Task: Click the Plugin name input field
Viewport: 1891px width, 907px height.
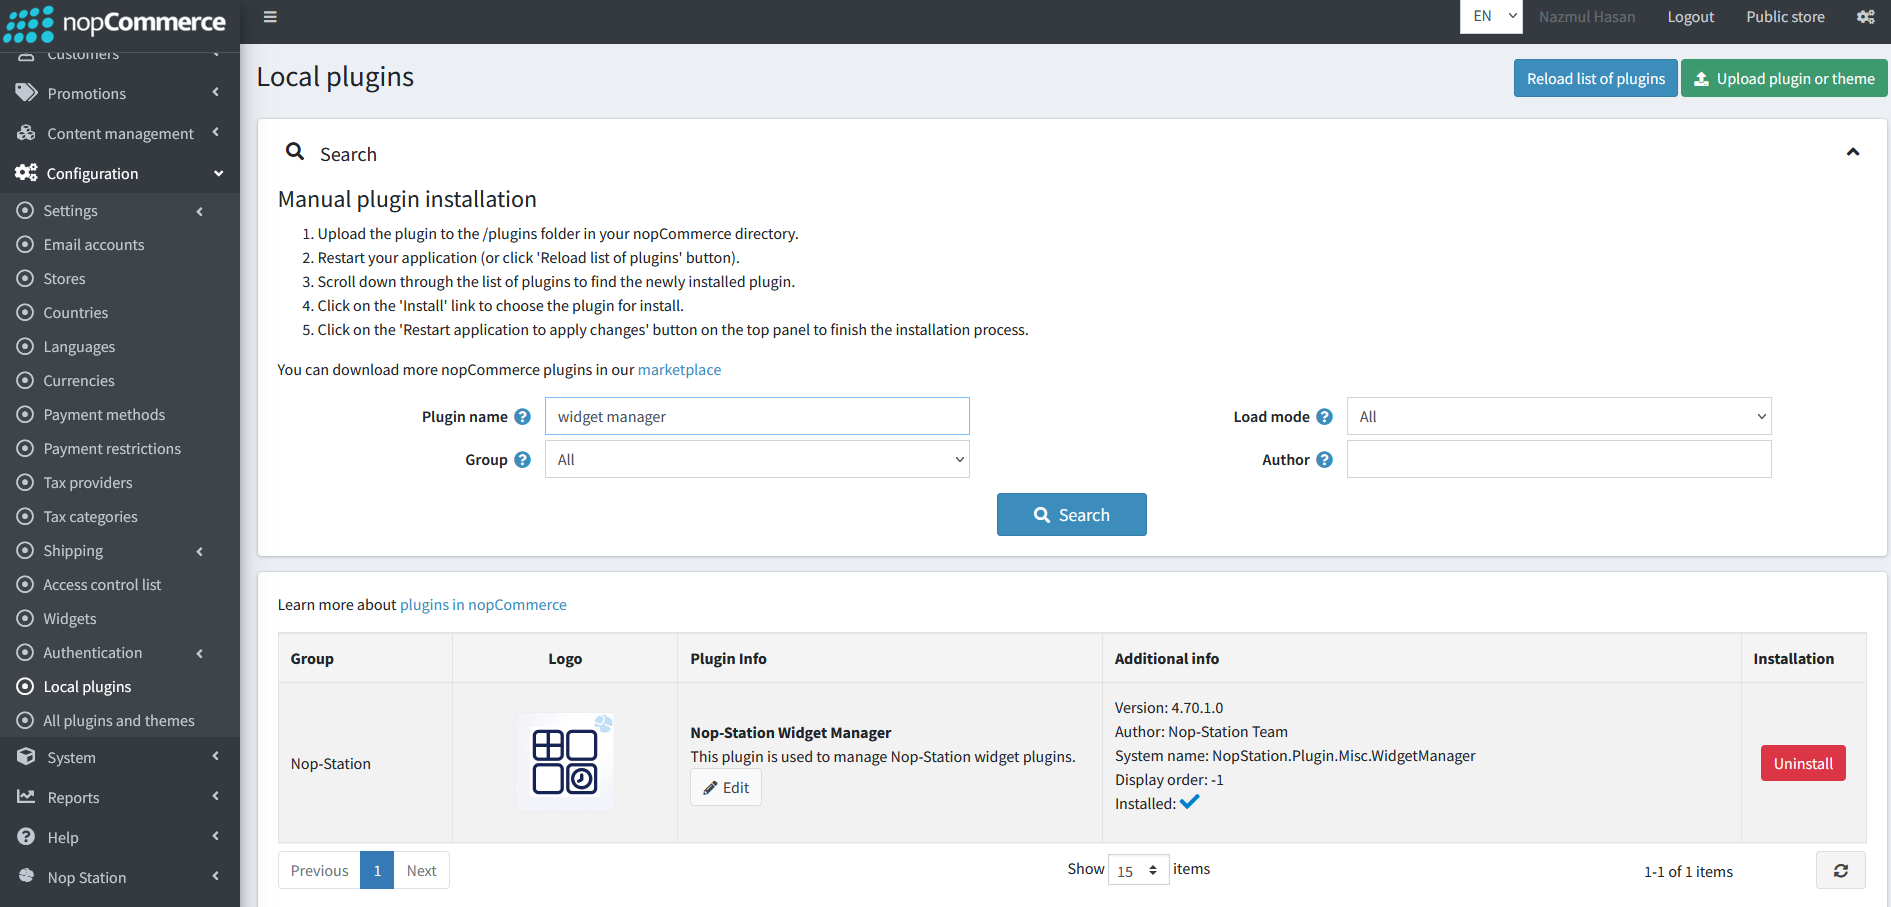Action: (757, 416)
